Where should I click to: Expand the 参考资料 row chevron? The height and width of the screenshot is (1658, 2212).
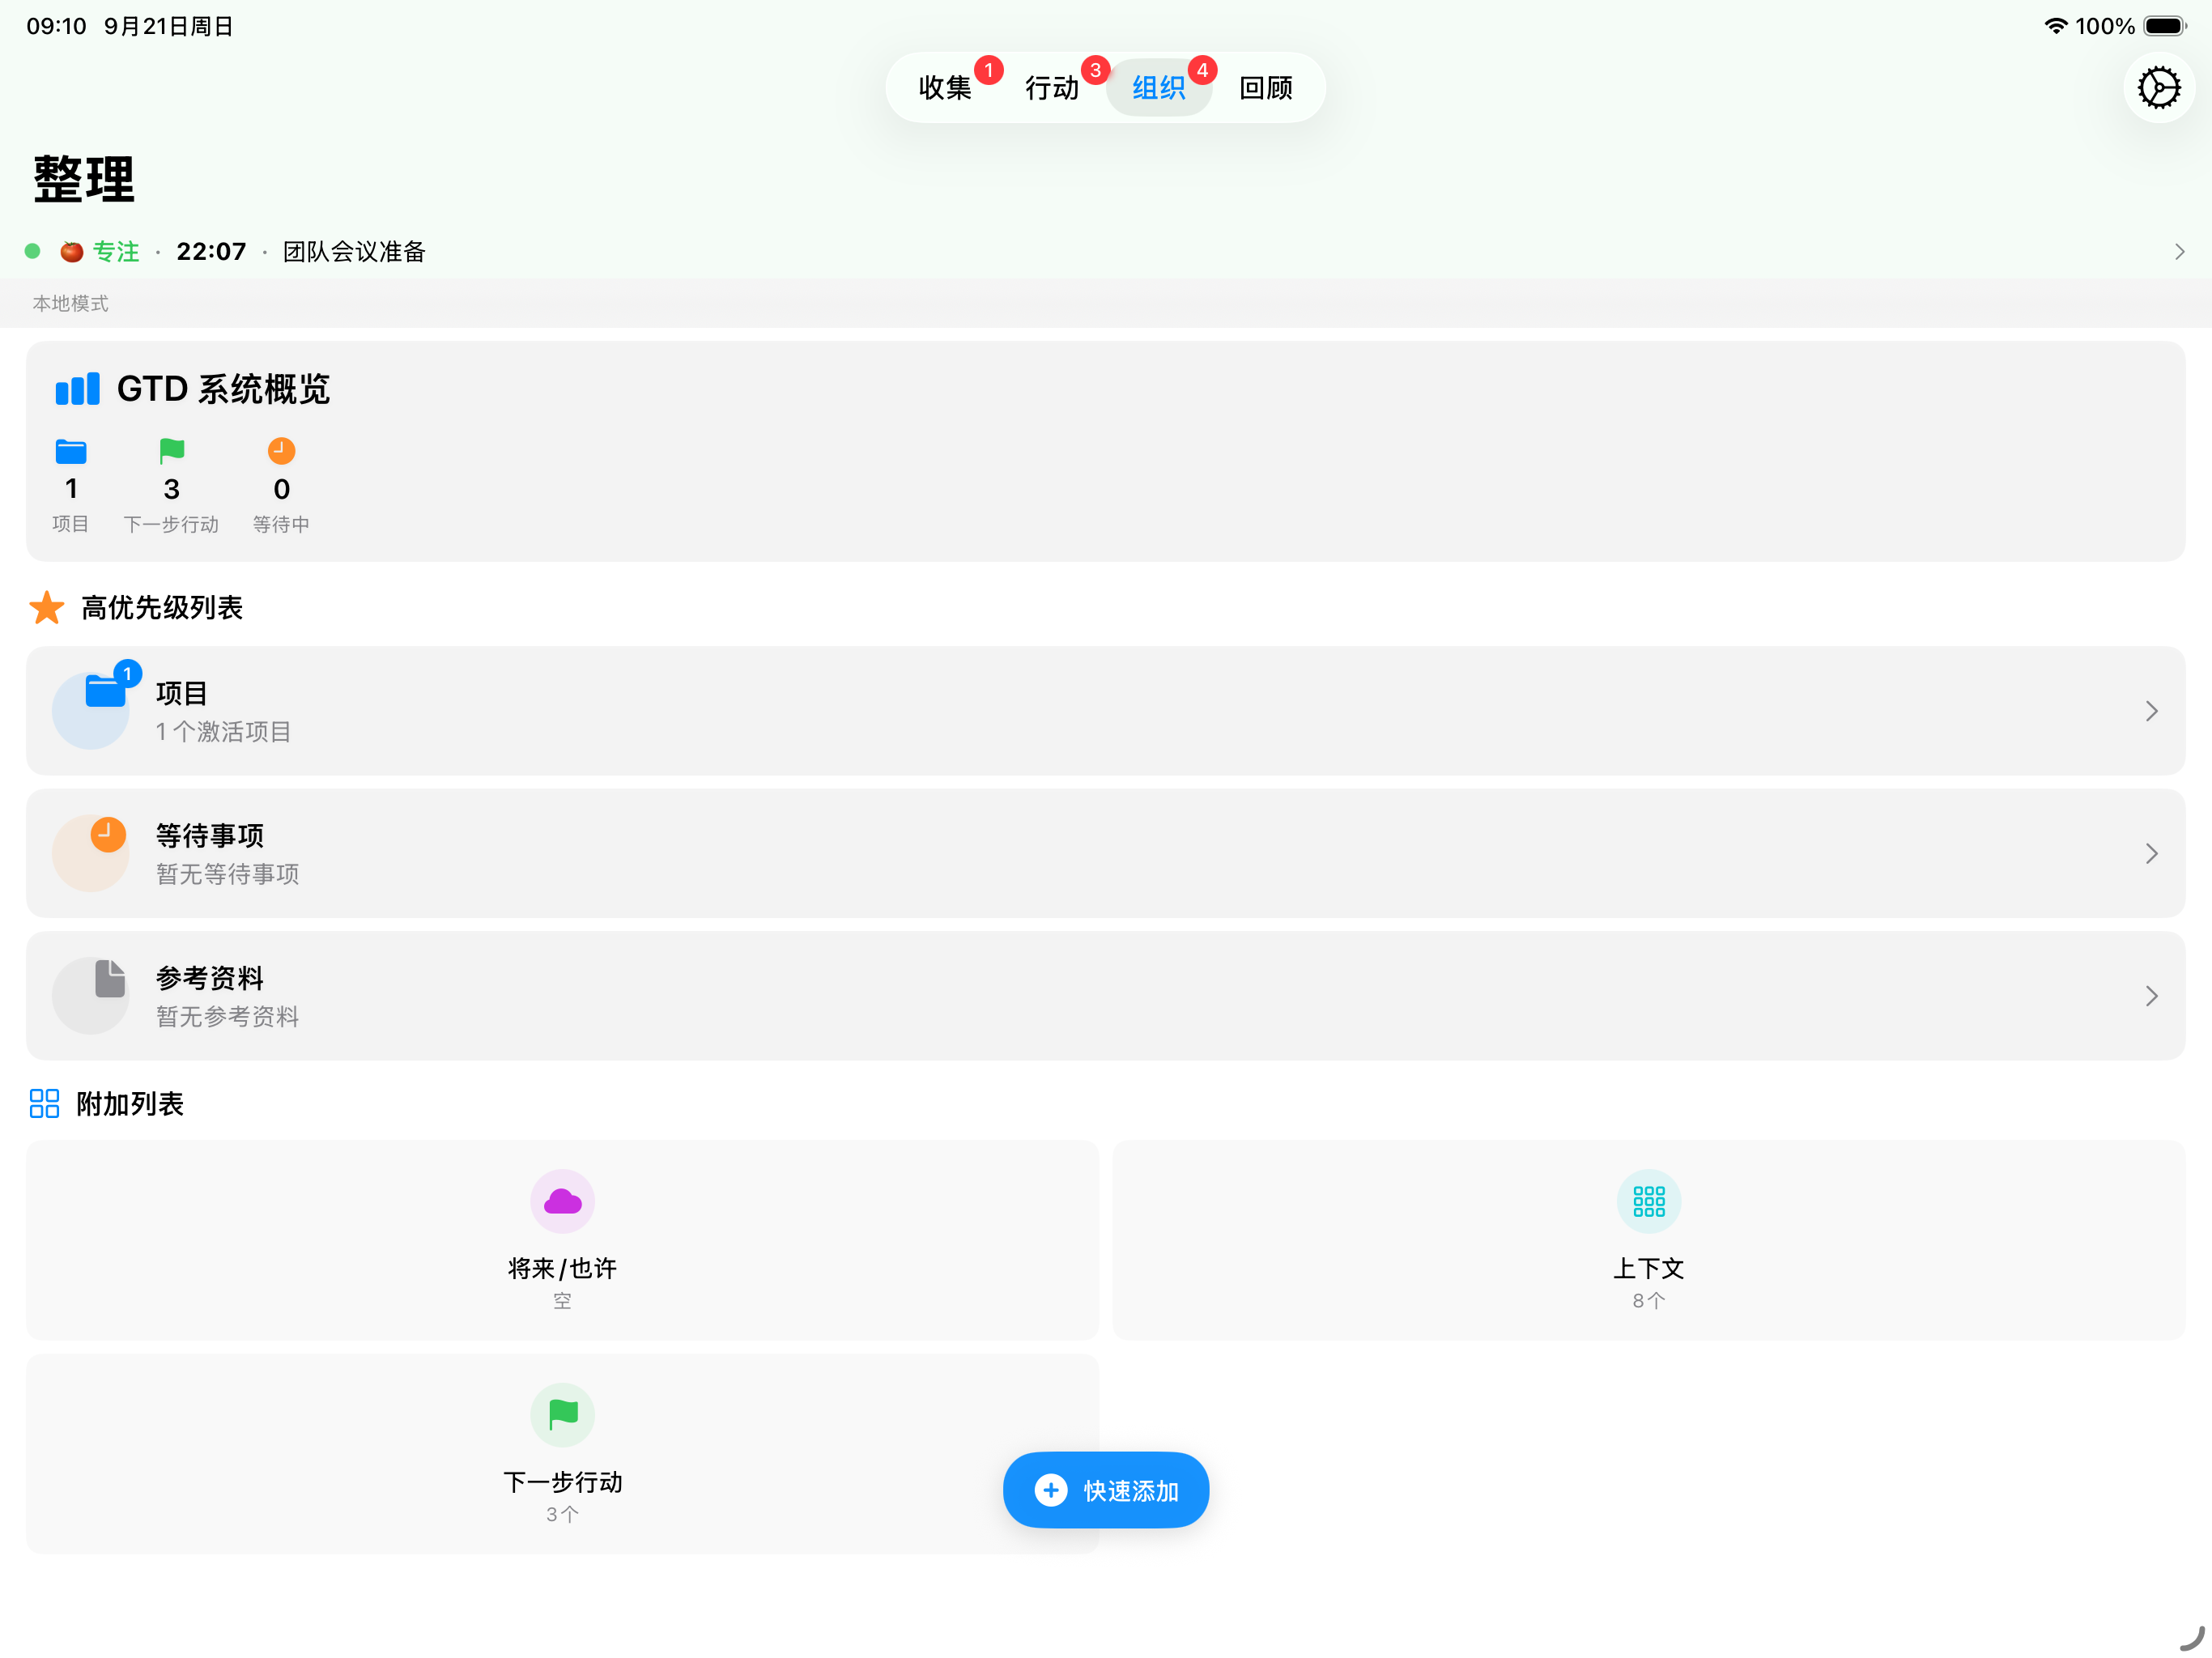coord(2151,996)
